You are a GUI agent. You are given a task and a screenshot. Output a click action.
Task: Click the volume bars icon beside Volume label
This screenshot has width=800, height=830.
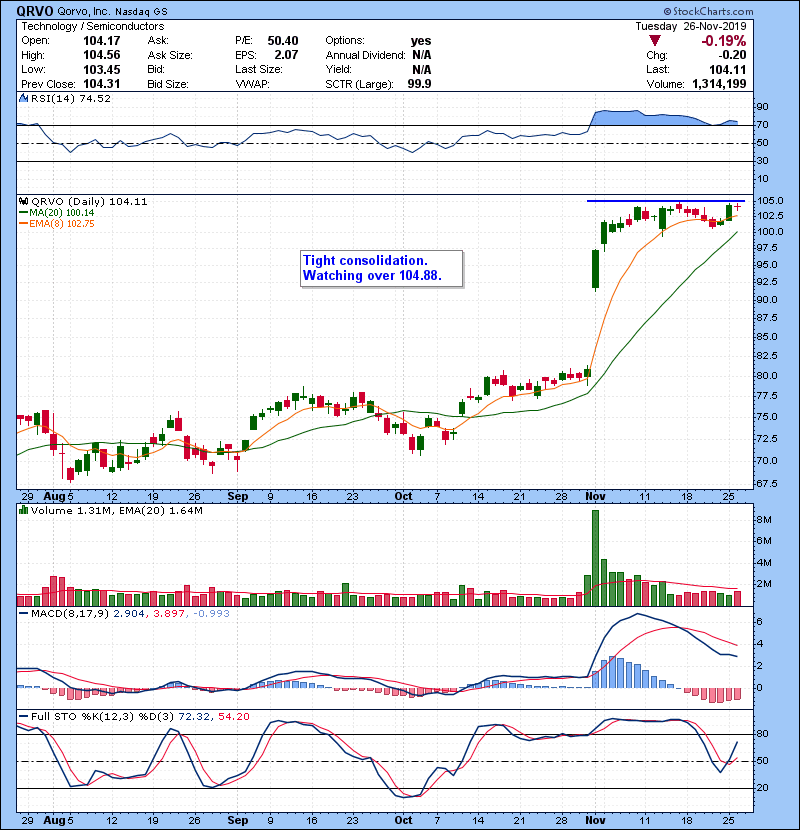point(23,510)
